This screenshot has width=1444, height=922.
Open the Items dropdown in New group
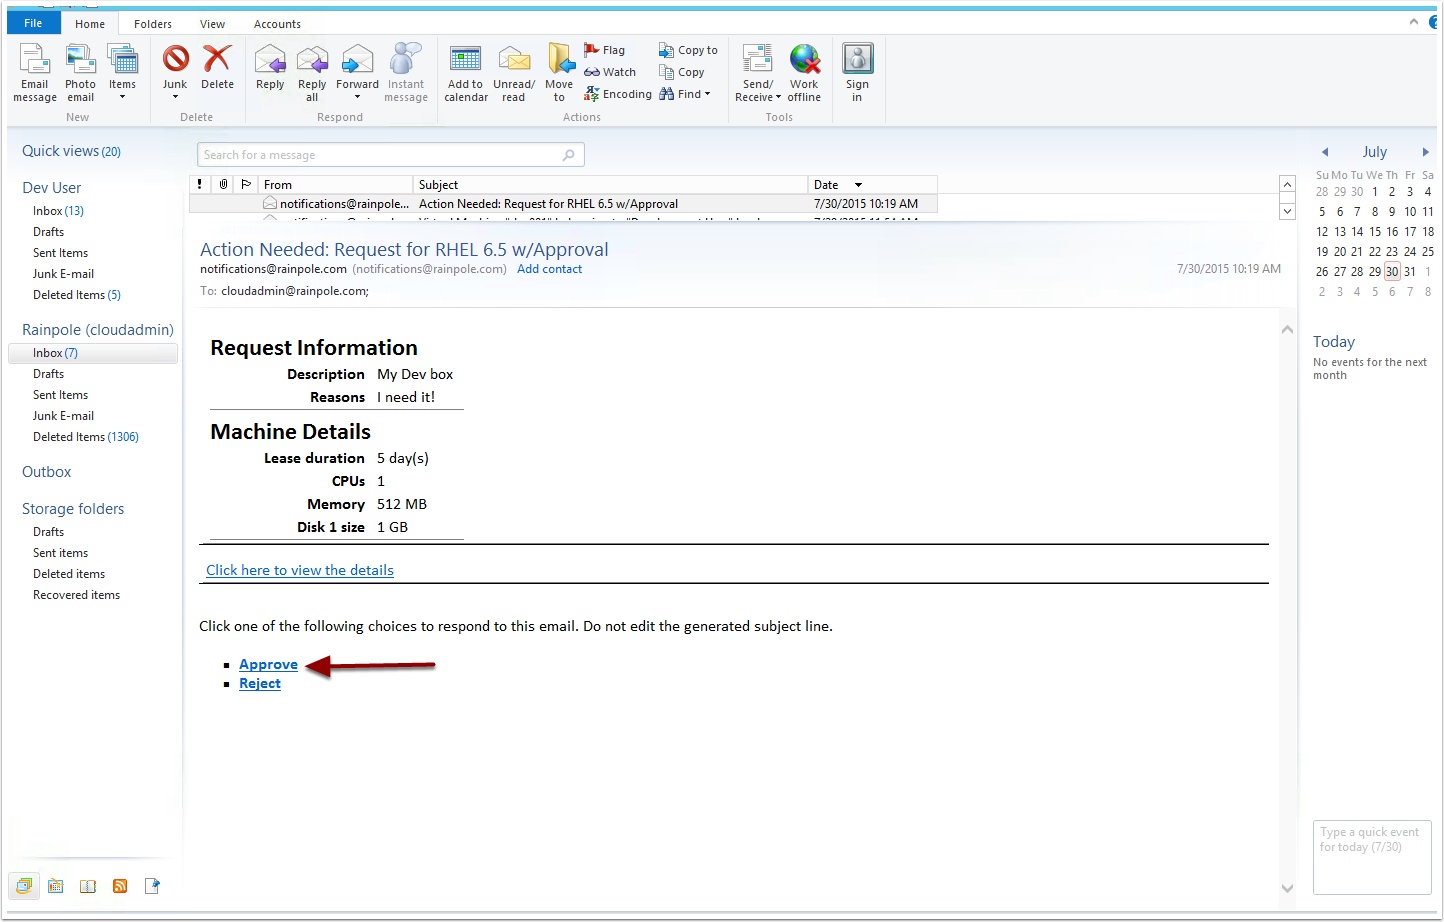(x=122, y=73)
